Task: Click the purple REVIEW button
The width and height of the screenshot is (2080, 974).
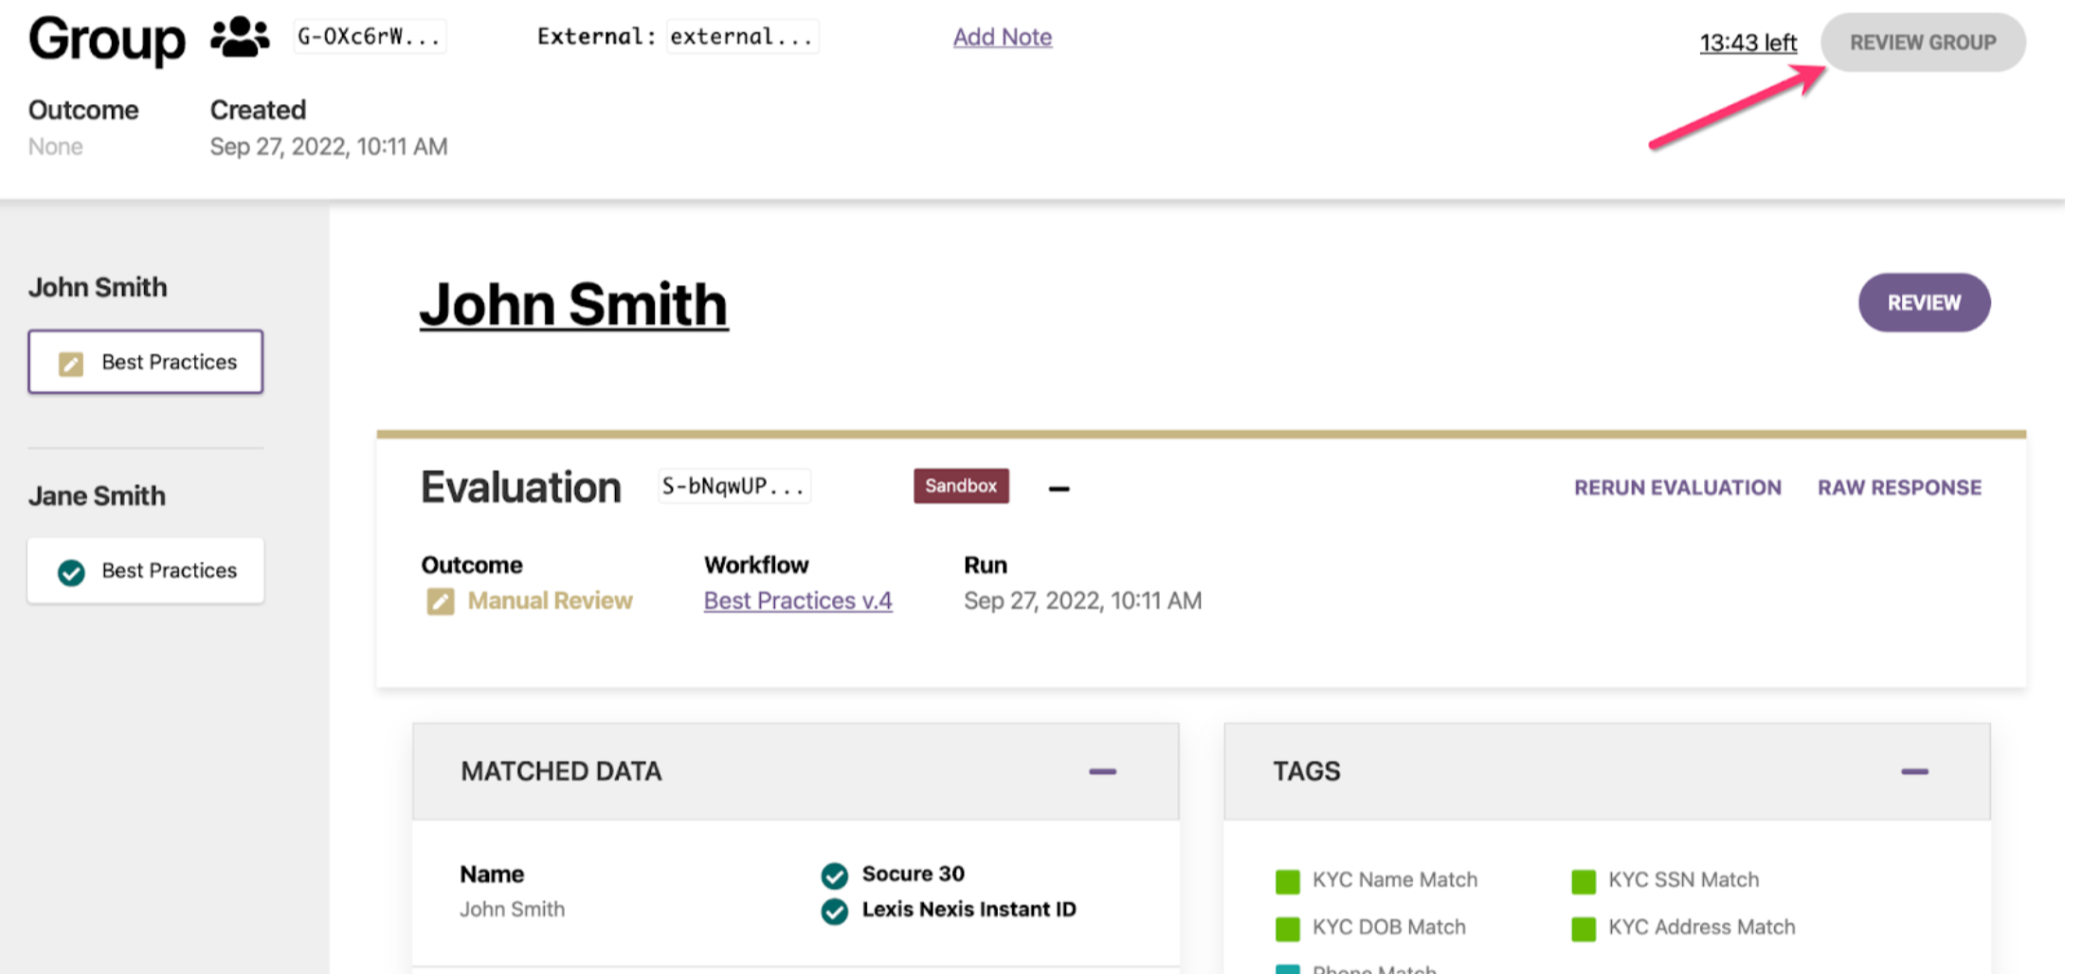Action: [x=1924, y=302]
